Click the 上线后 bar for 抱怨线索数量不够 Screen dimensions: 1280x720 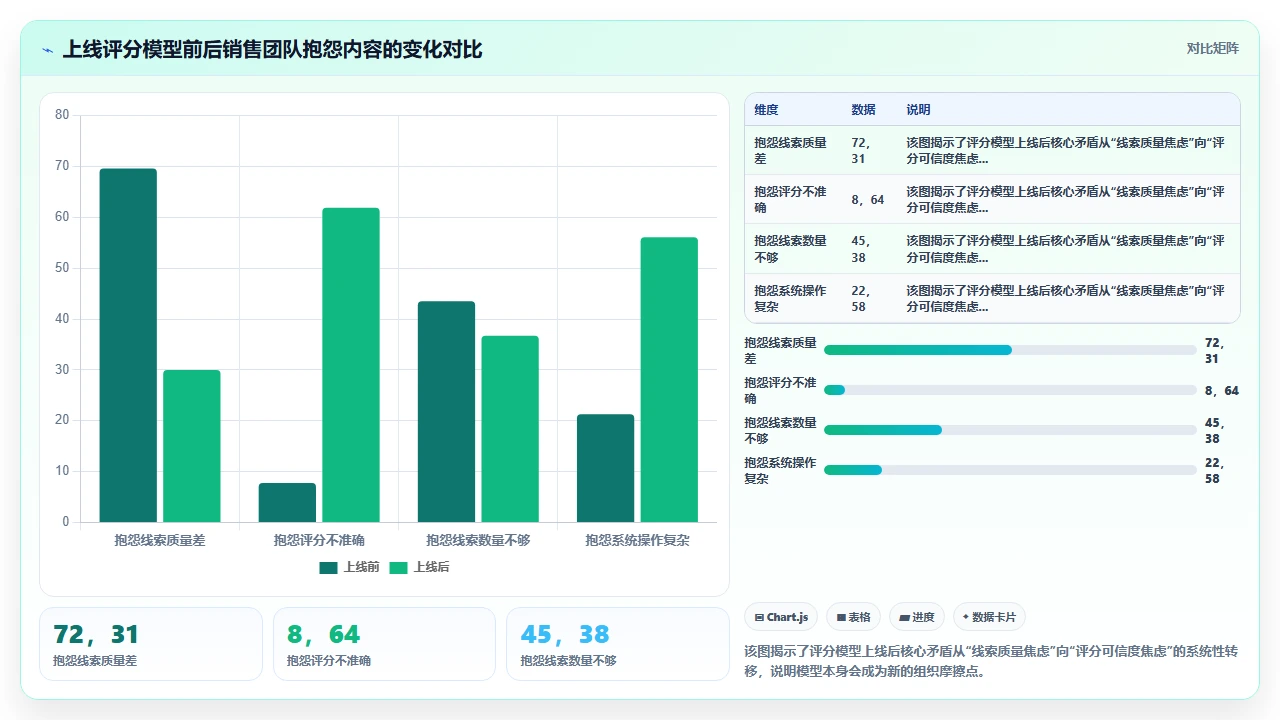click(510, 429)
